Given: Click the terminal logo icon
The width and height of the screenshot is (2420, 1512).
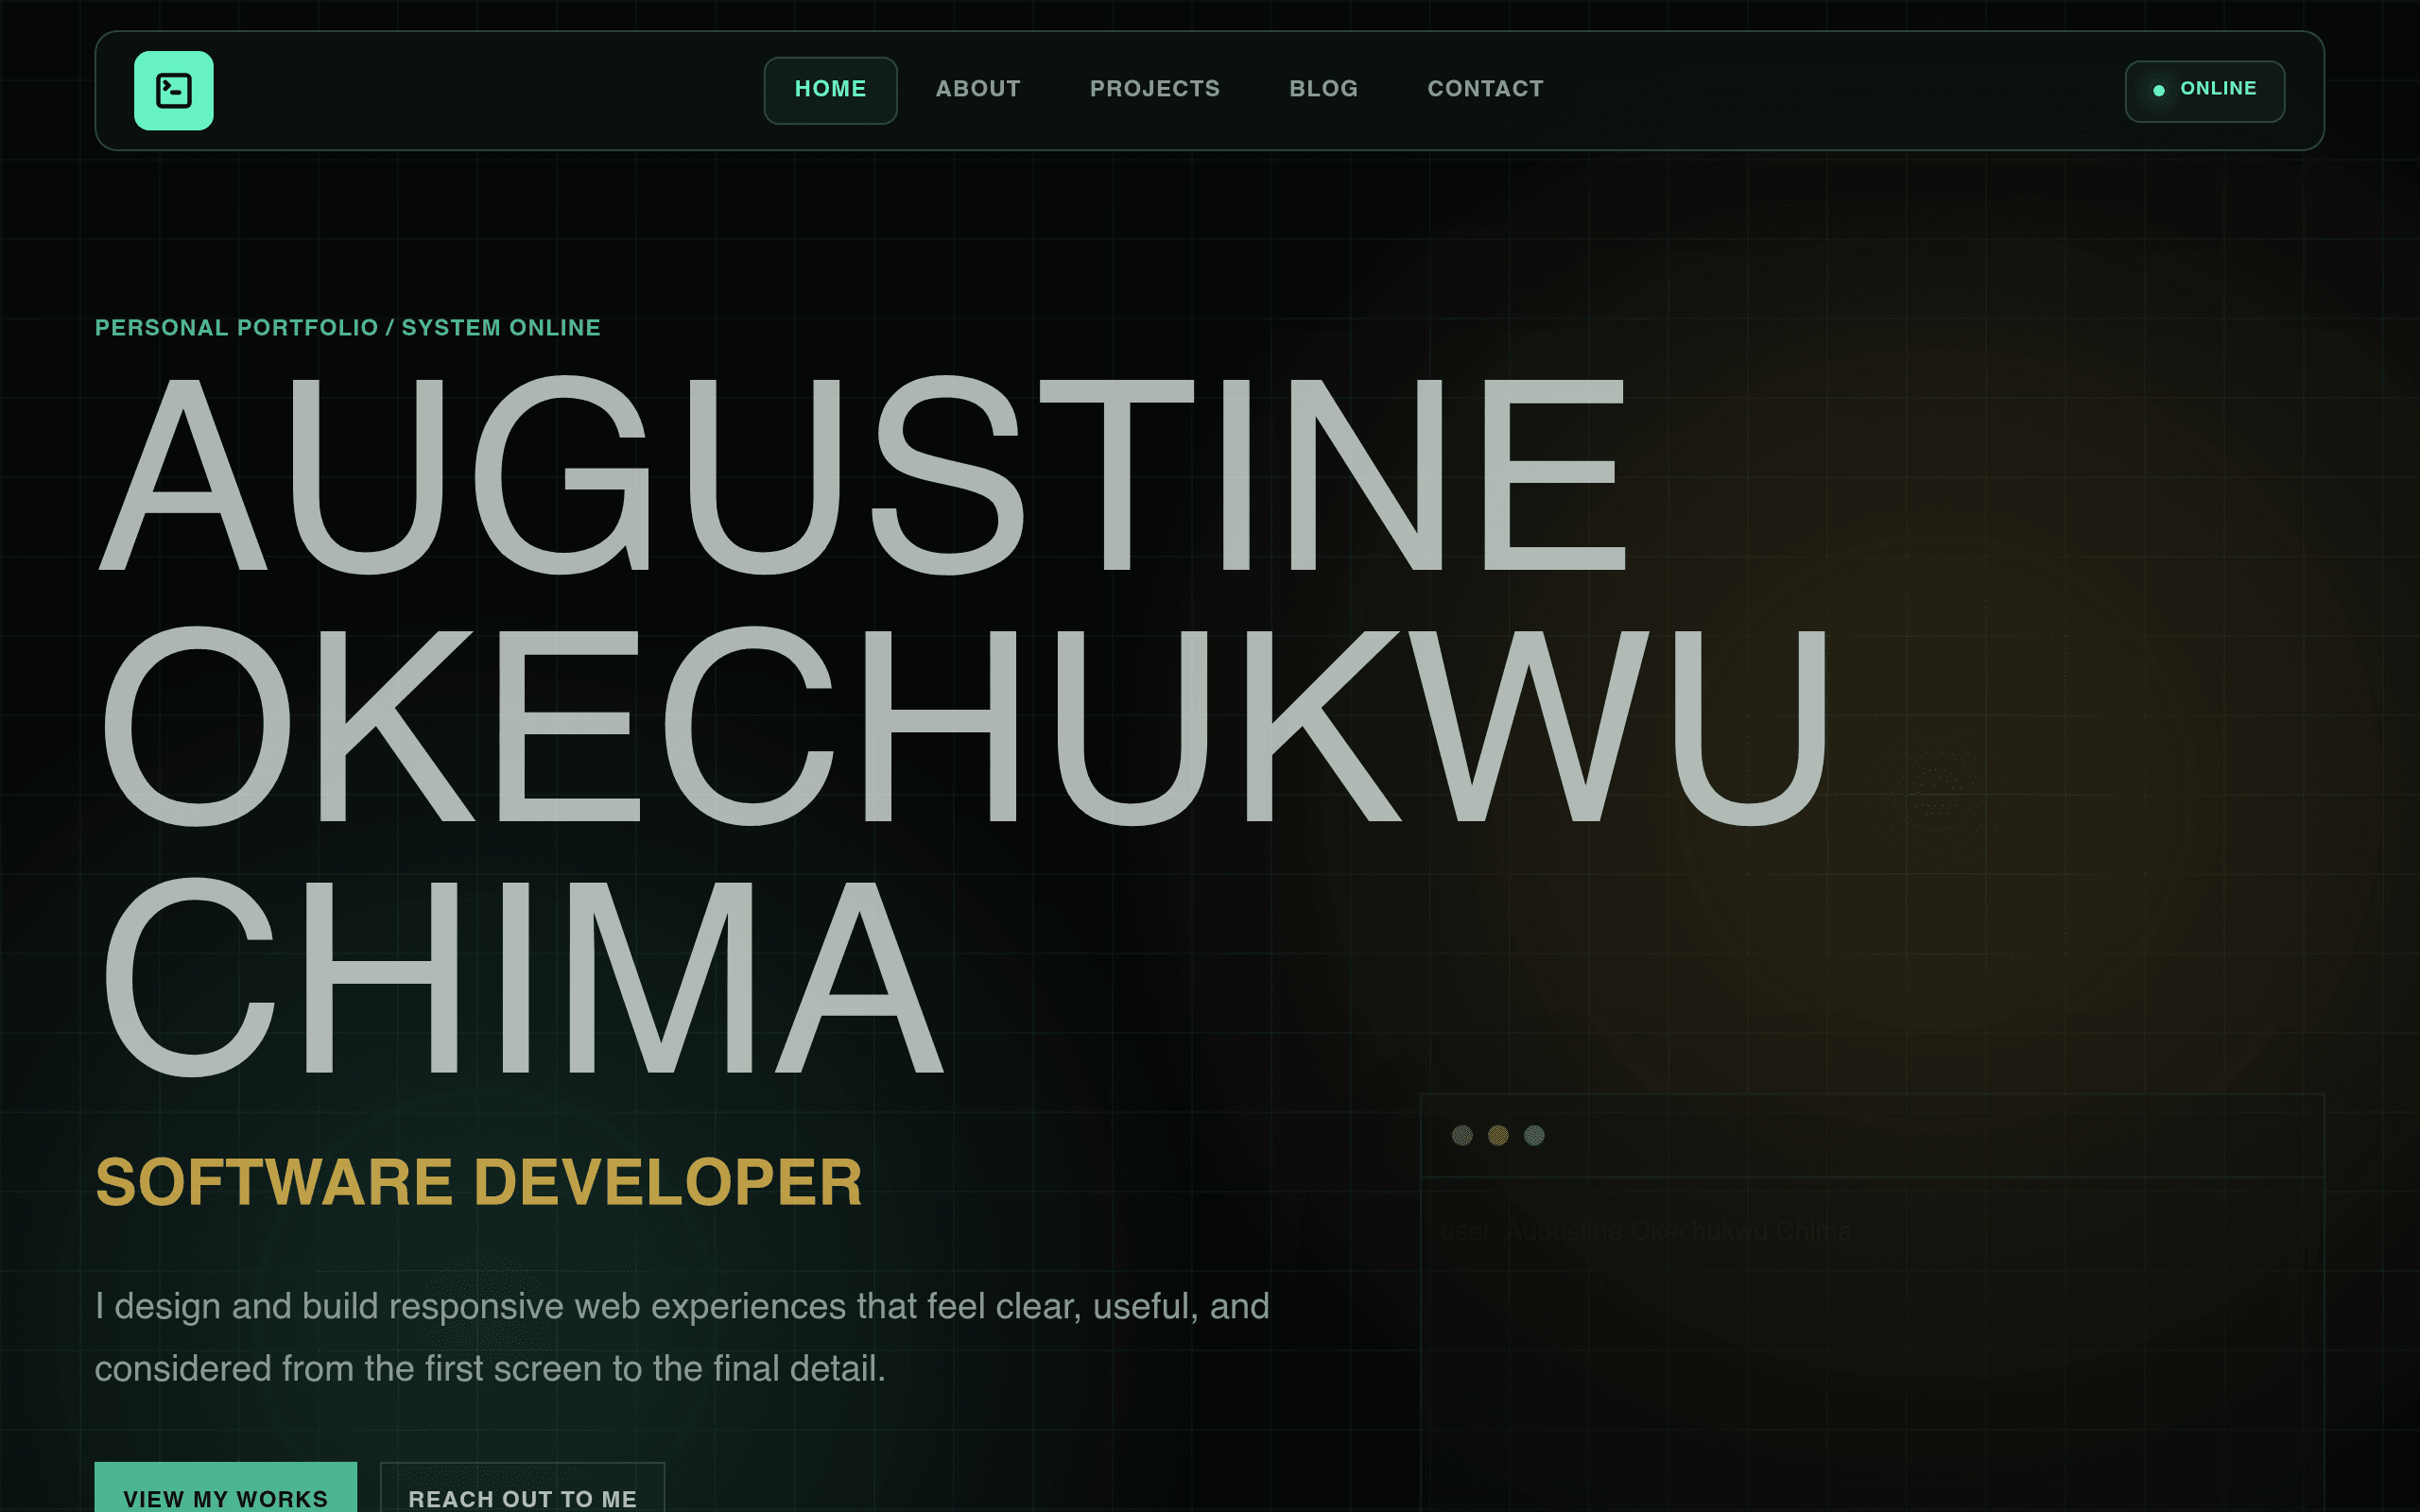Looking at the screenshot, I should (x=173, y=90).
